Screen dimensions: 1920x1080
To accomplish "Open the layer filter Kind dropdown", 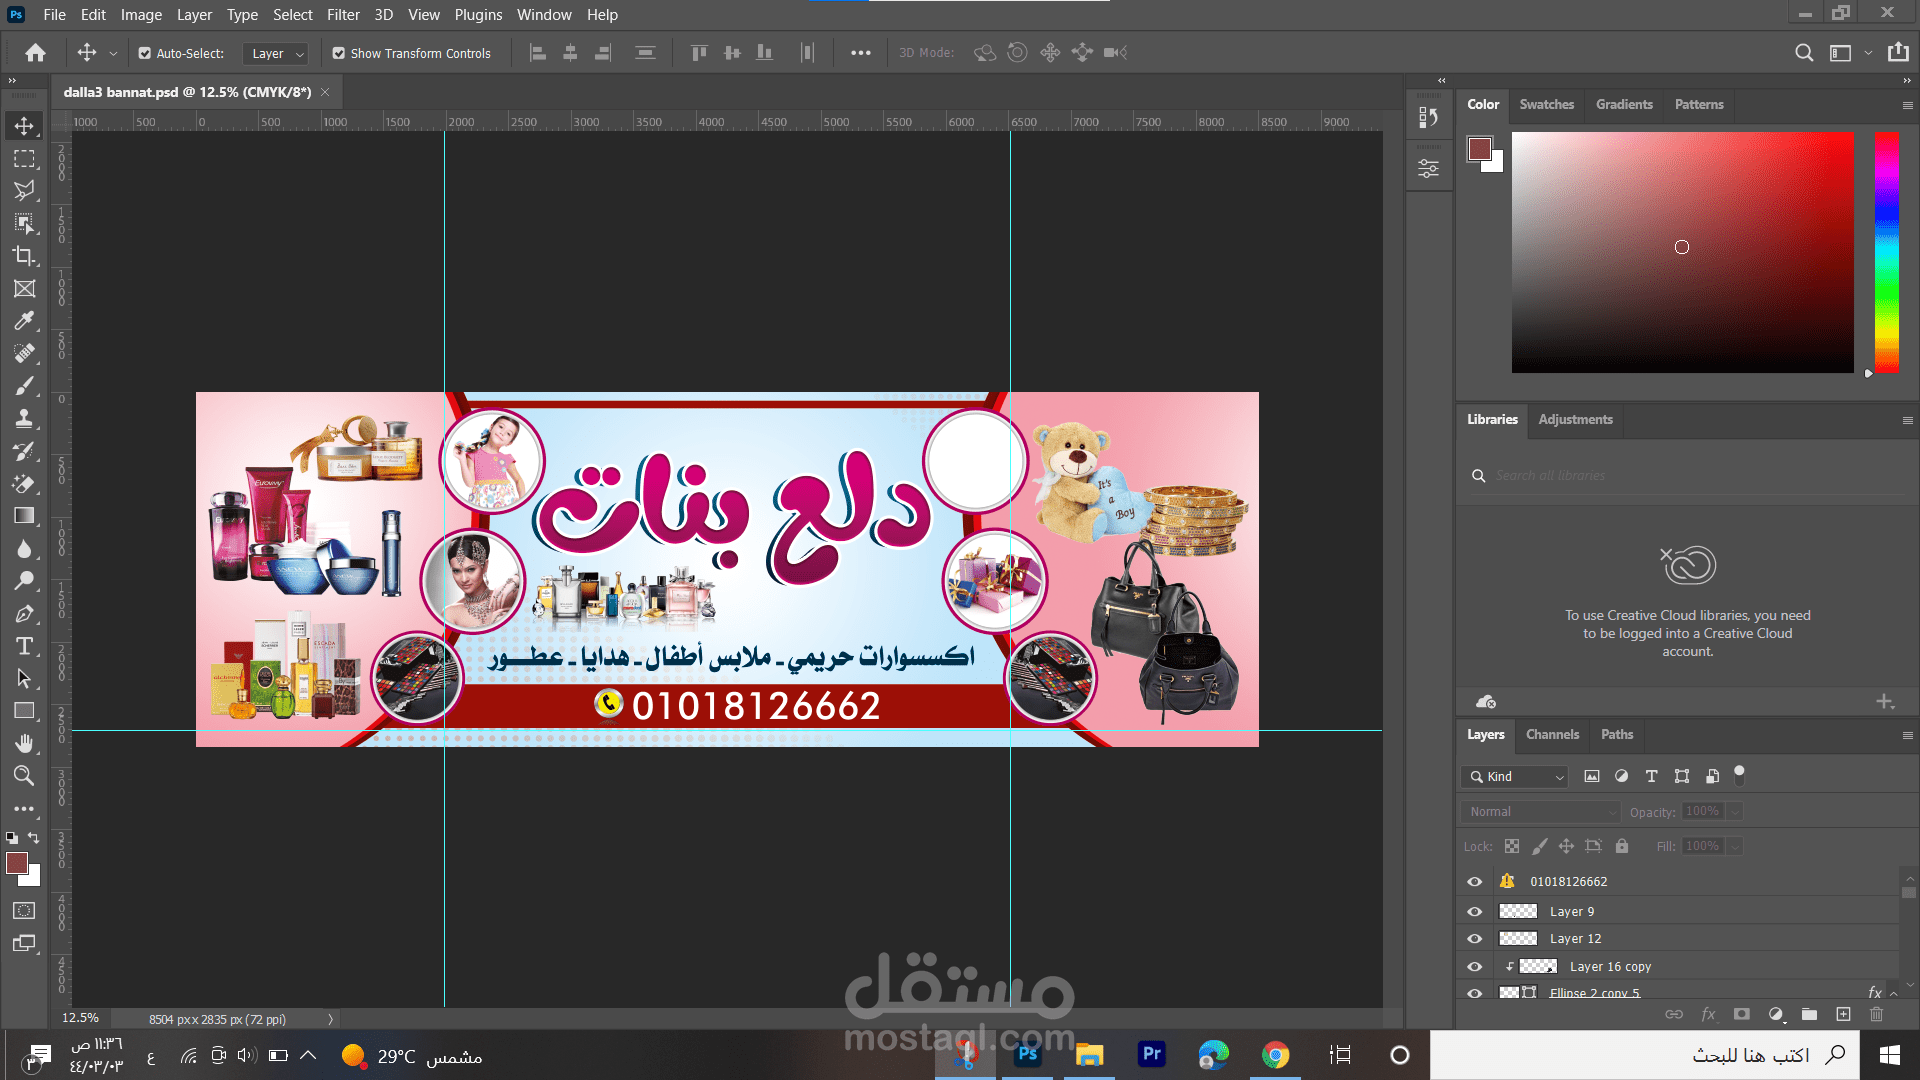I will coord(1513,776).
